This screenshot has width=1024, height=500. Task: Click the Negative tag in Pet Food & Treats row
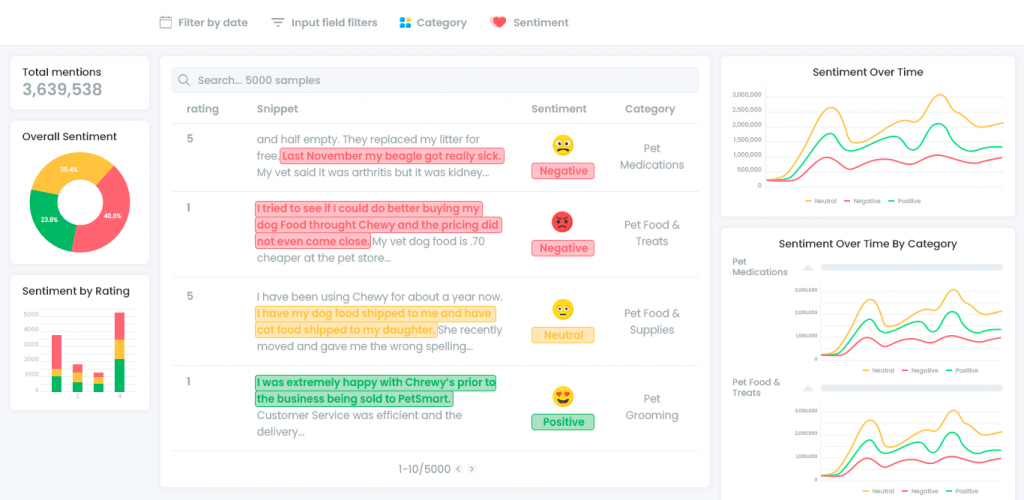pos(563,248)
